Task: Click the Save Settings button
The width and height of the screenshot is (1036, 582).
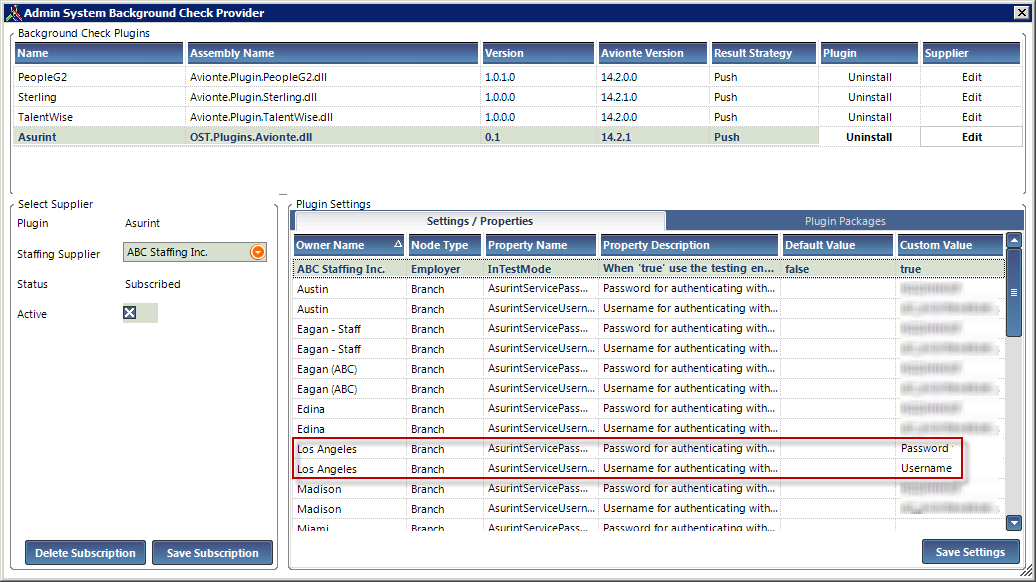Action: click(968, 551)
